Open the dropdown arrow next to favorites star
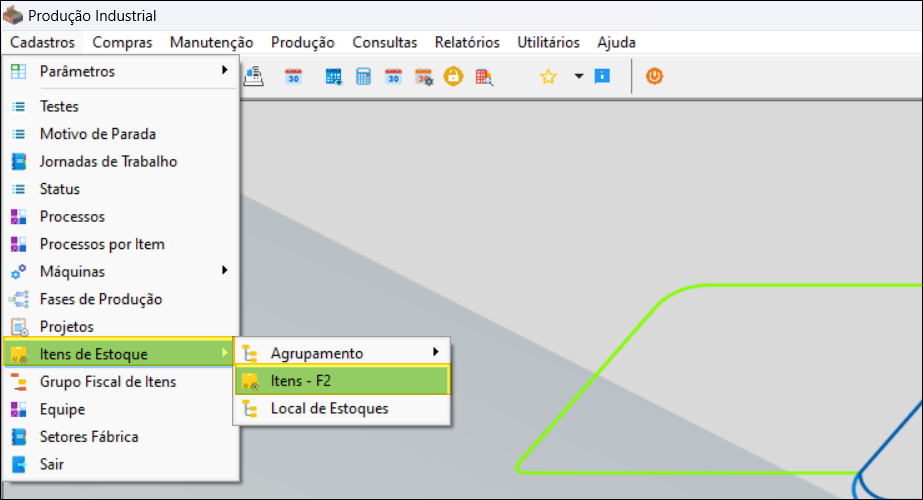This screenshot has height=500, width=923. point(579,76)
